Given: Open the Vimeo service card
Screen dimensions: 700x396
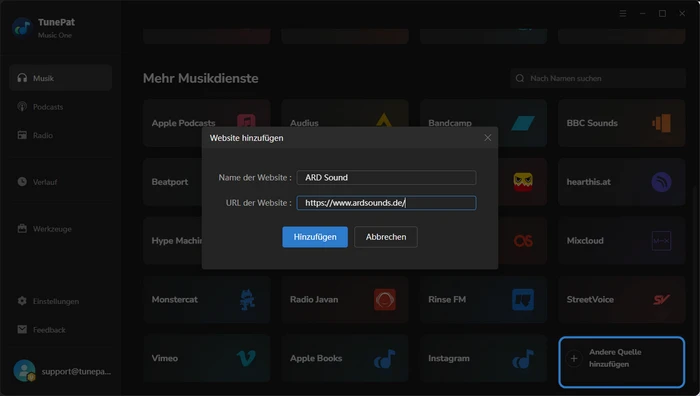Looking at the screenshot, I should [x=207, y=358].
